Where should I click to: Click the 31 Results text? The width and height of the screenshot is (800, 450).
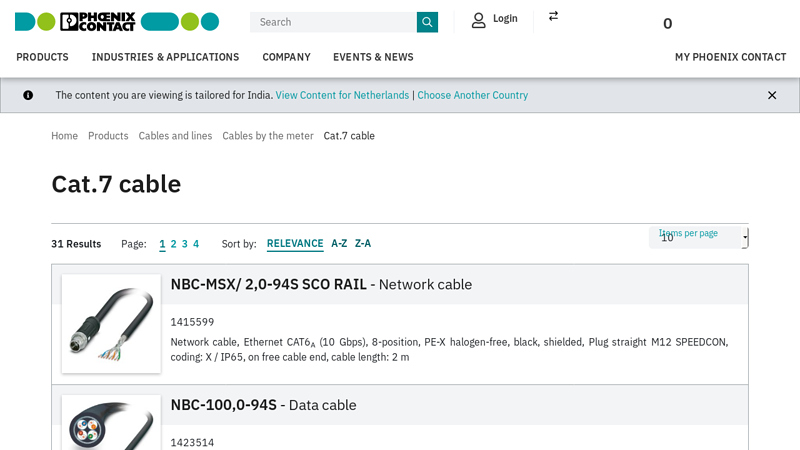(x=76, y=244)
